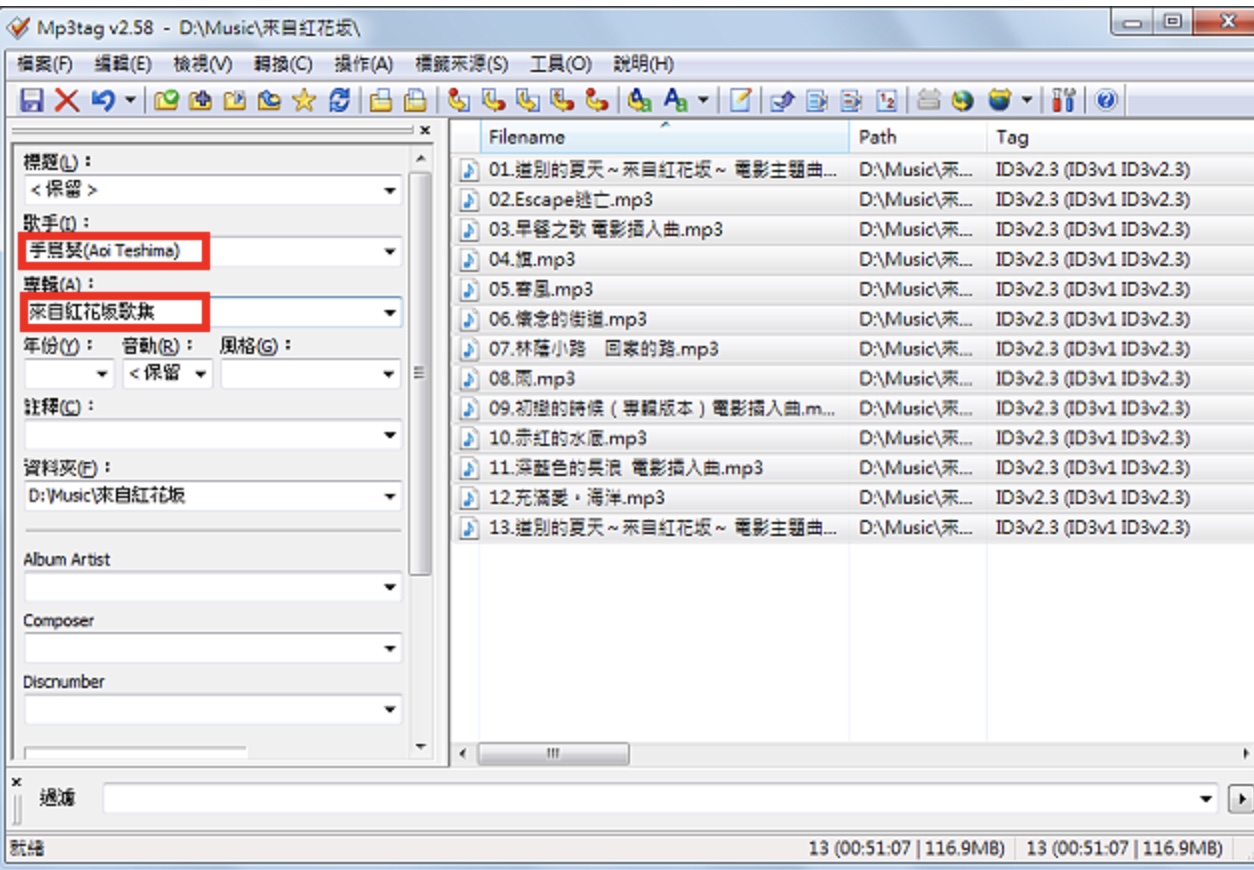The image size is (1254, 870).
Task: Click the tag panel scroll down arrow
Action: 420,747
